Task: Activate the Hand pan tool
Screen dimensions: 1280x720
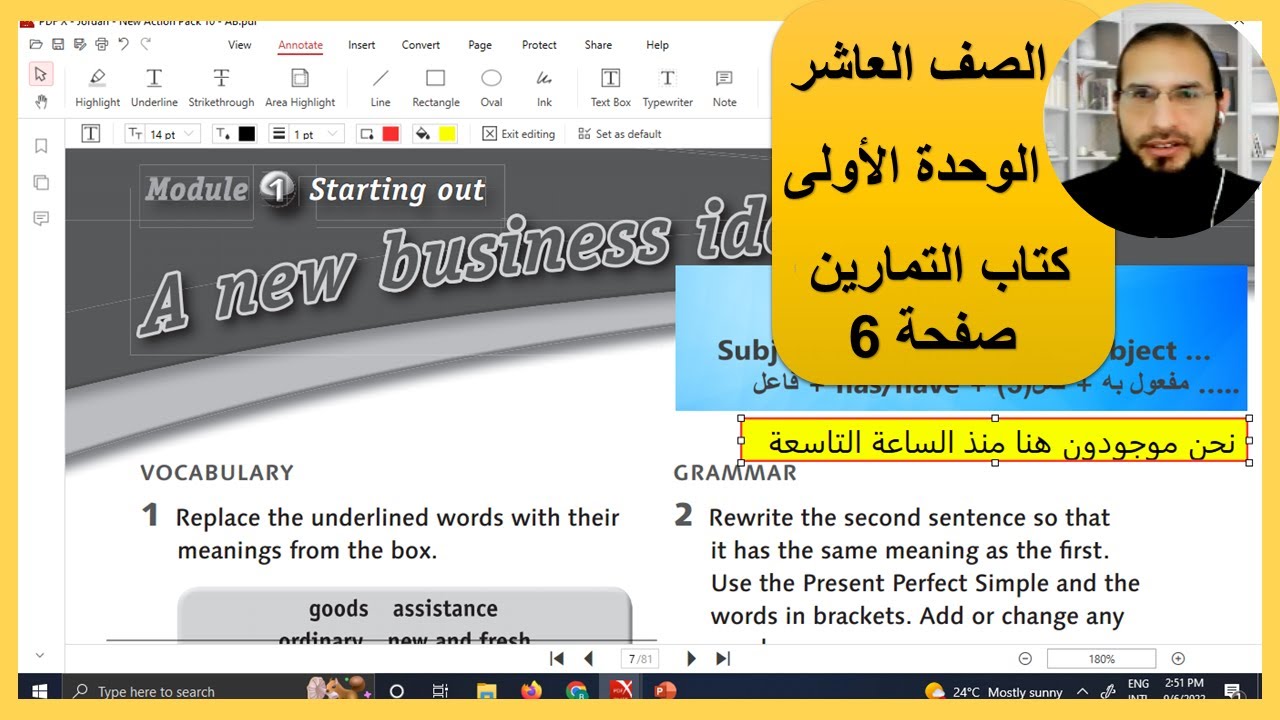Action: [x=41, y=101]
